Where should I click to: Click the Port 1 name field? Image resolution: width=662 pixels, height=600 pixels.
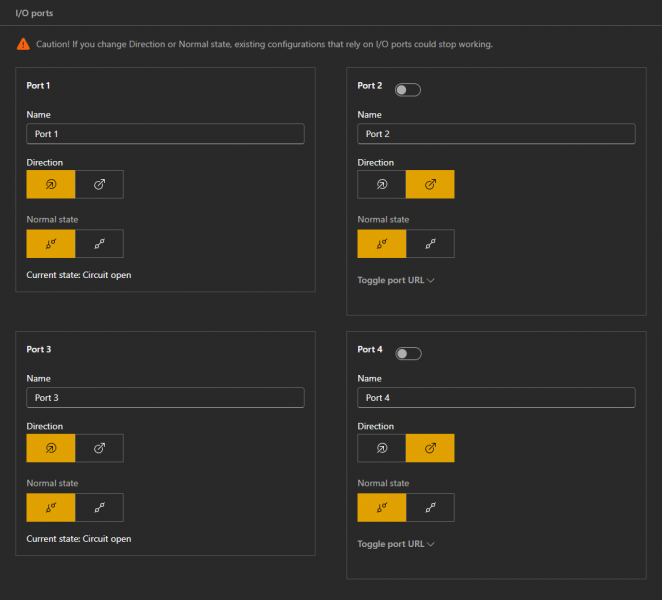166,134
